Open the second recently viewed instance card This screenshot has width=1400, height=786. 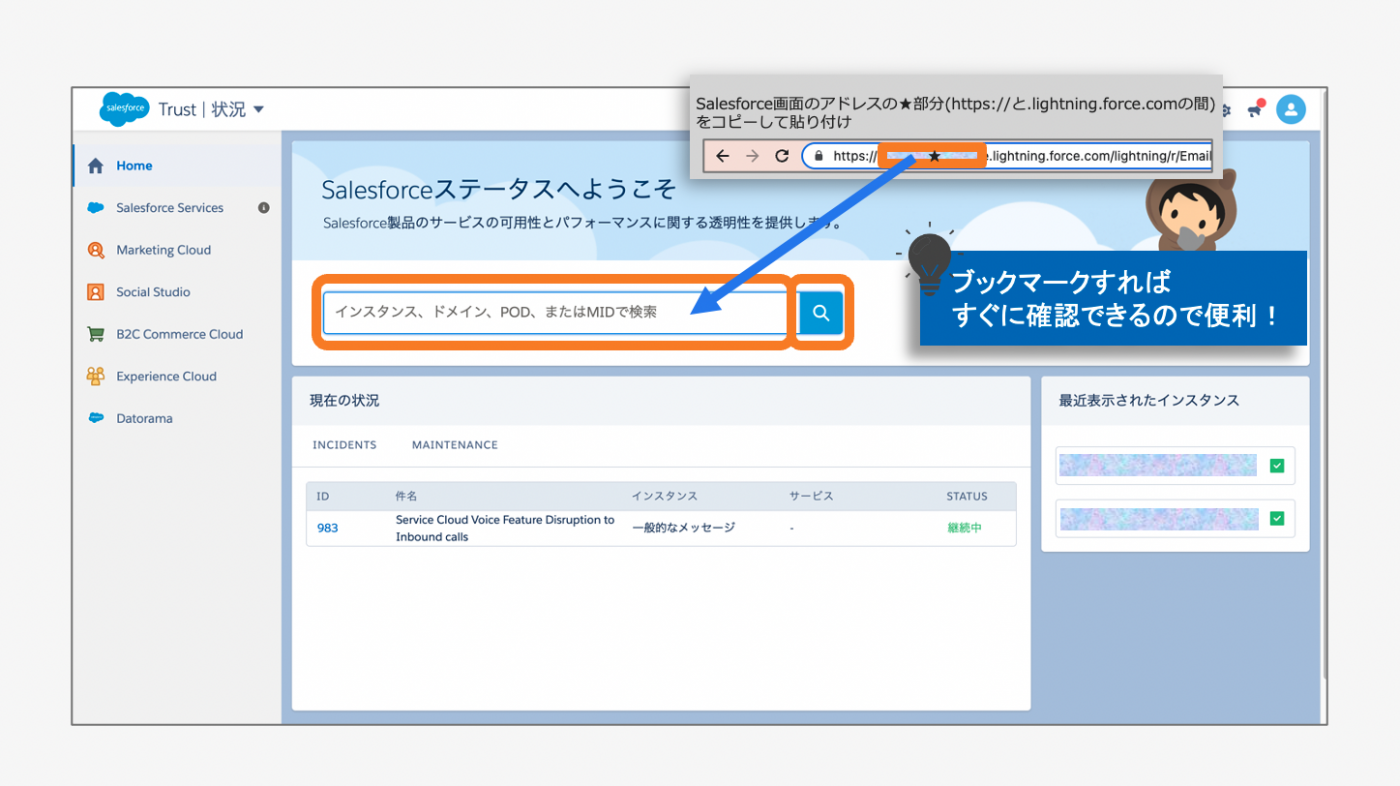click(1176, 519)
